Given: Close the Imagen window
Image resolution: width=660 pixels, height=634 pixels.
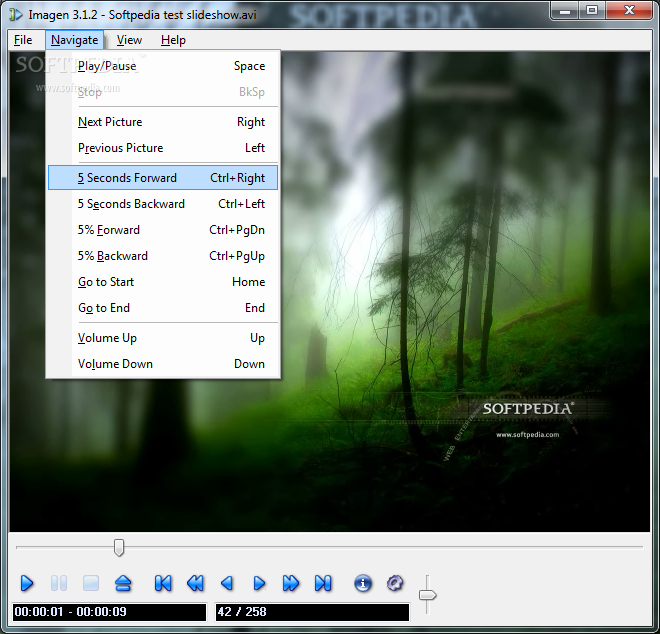Looking at the screenshot, I should (629, 11).
